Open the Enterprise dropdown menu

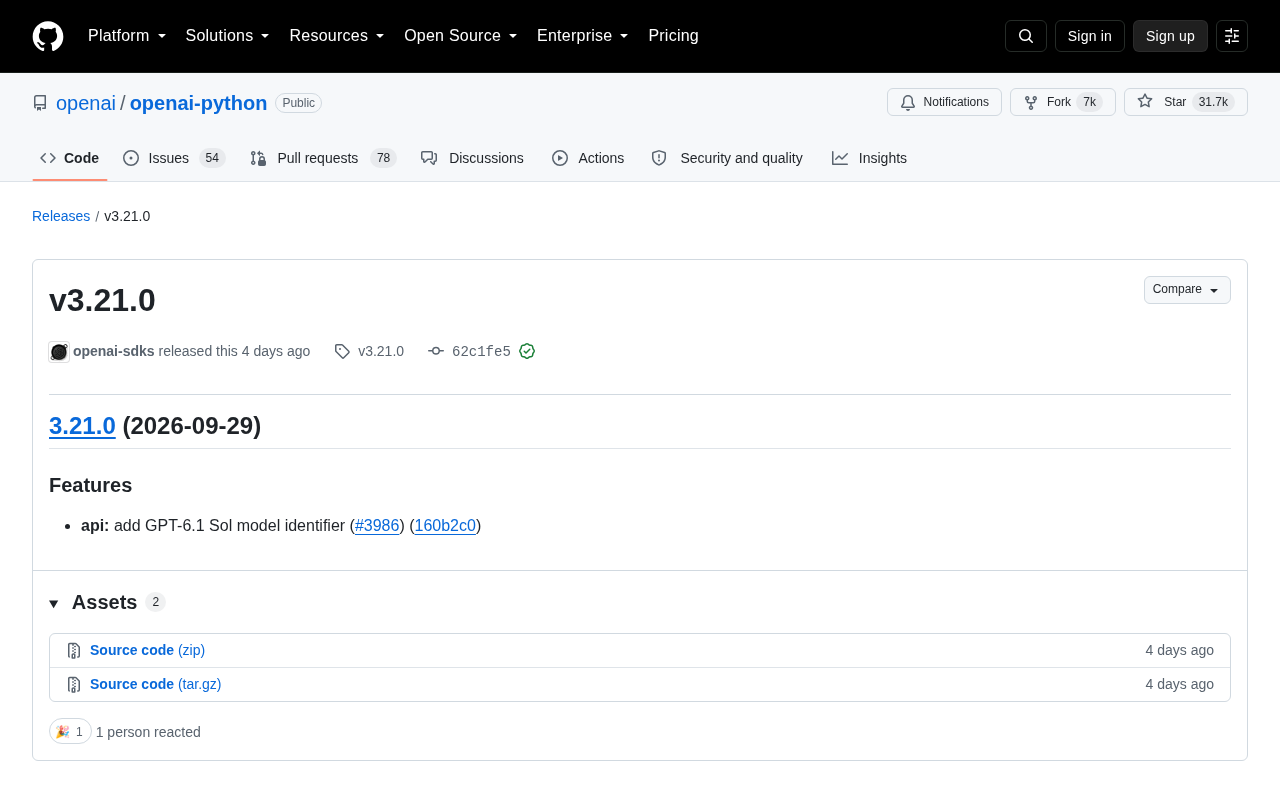[583, 36]
